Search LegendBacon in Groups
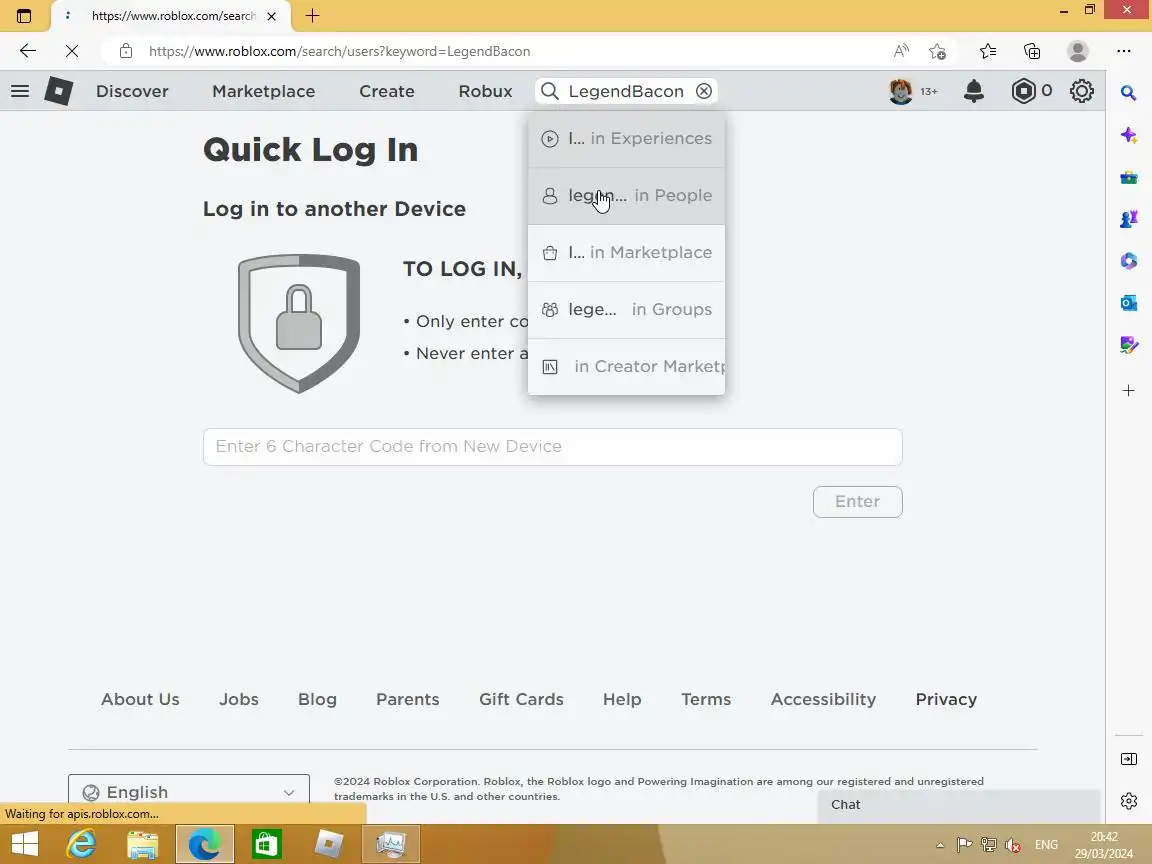Viewport: 1152px width, 864px height. click(x=627, y=309)
